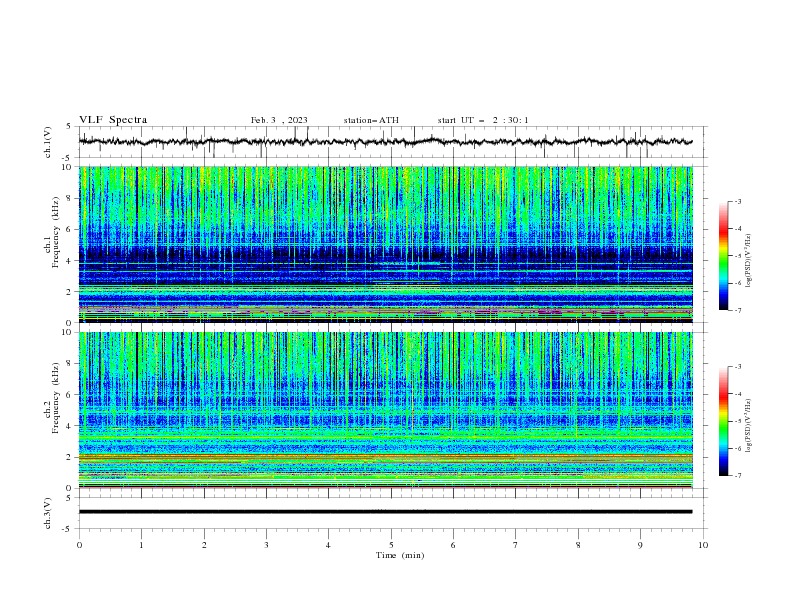Click the "-7" label on ch.2 colorbar
This screenshot has width=792, height=612.
(738, 476)
